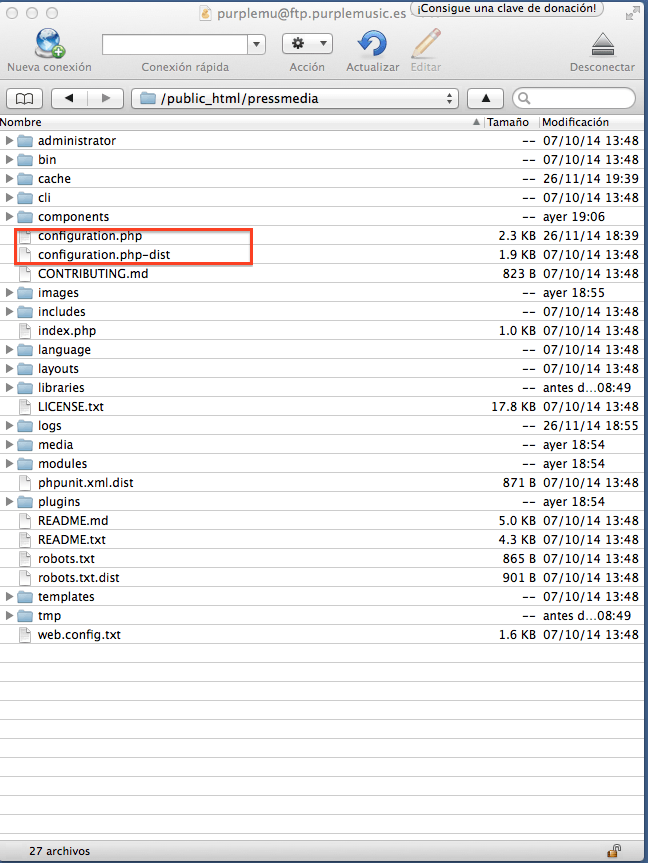Expand the language folder triangle
Viewport: 648px width, 863px height.
[9, 349]
